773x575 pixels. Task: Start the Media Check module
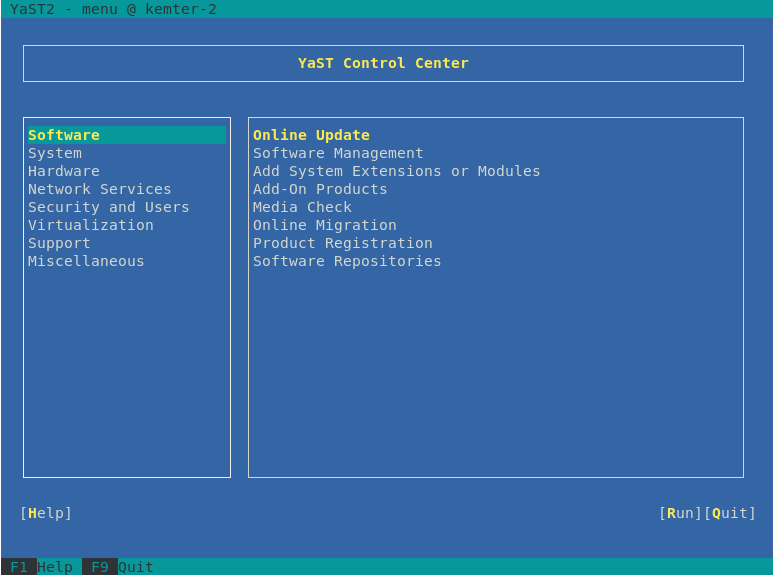[302, 207]
